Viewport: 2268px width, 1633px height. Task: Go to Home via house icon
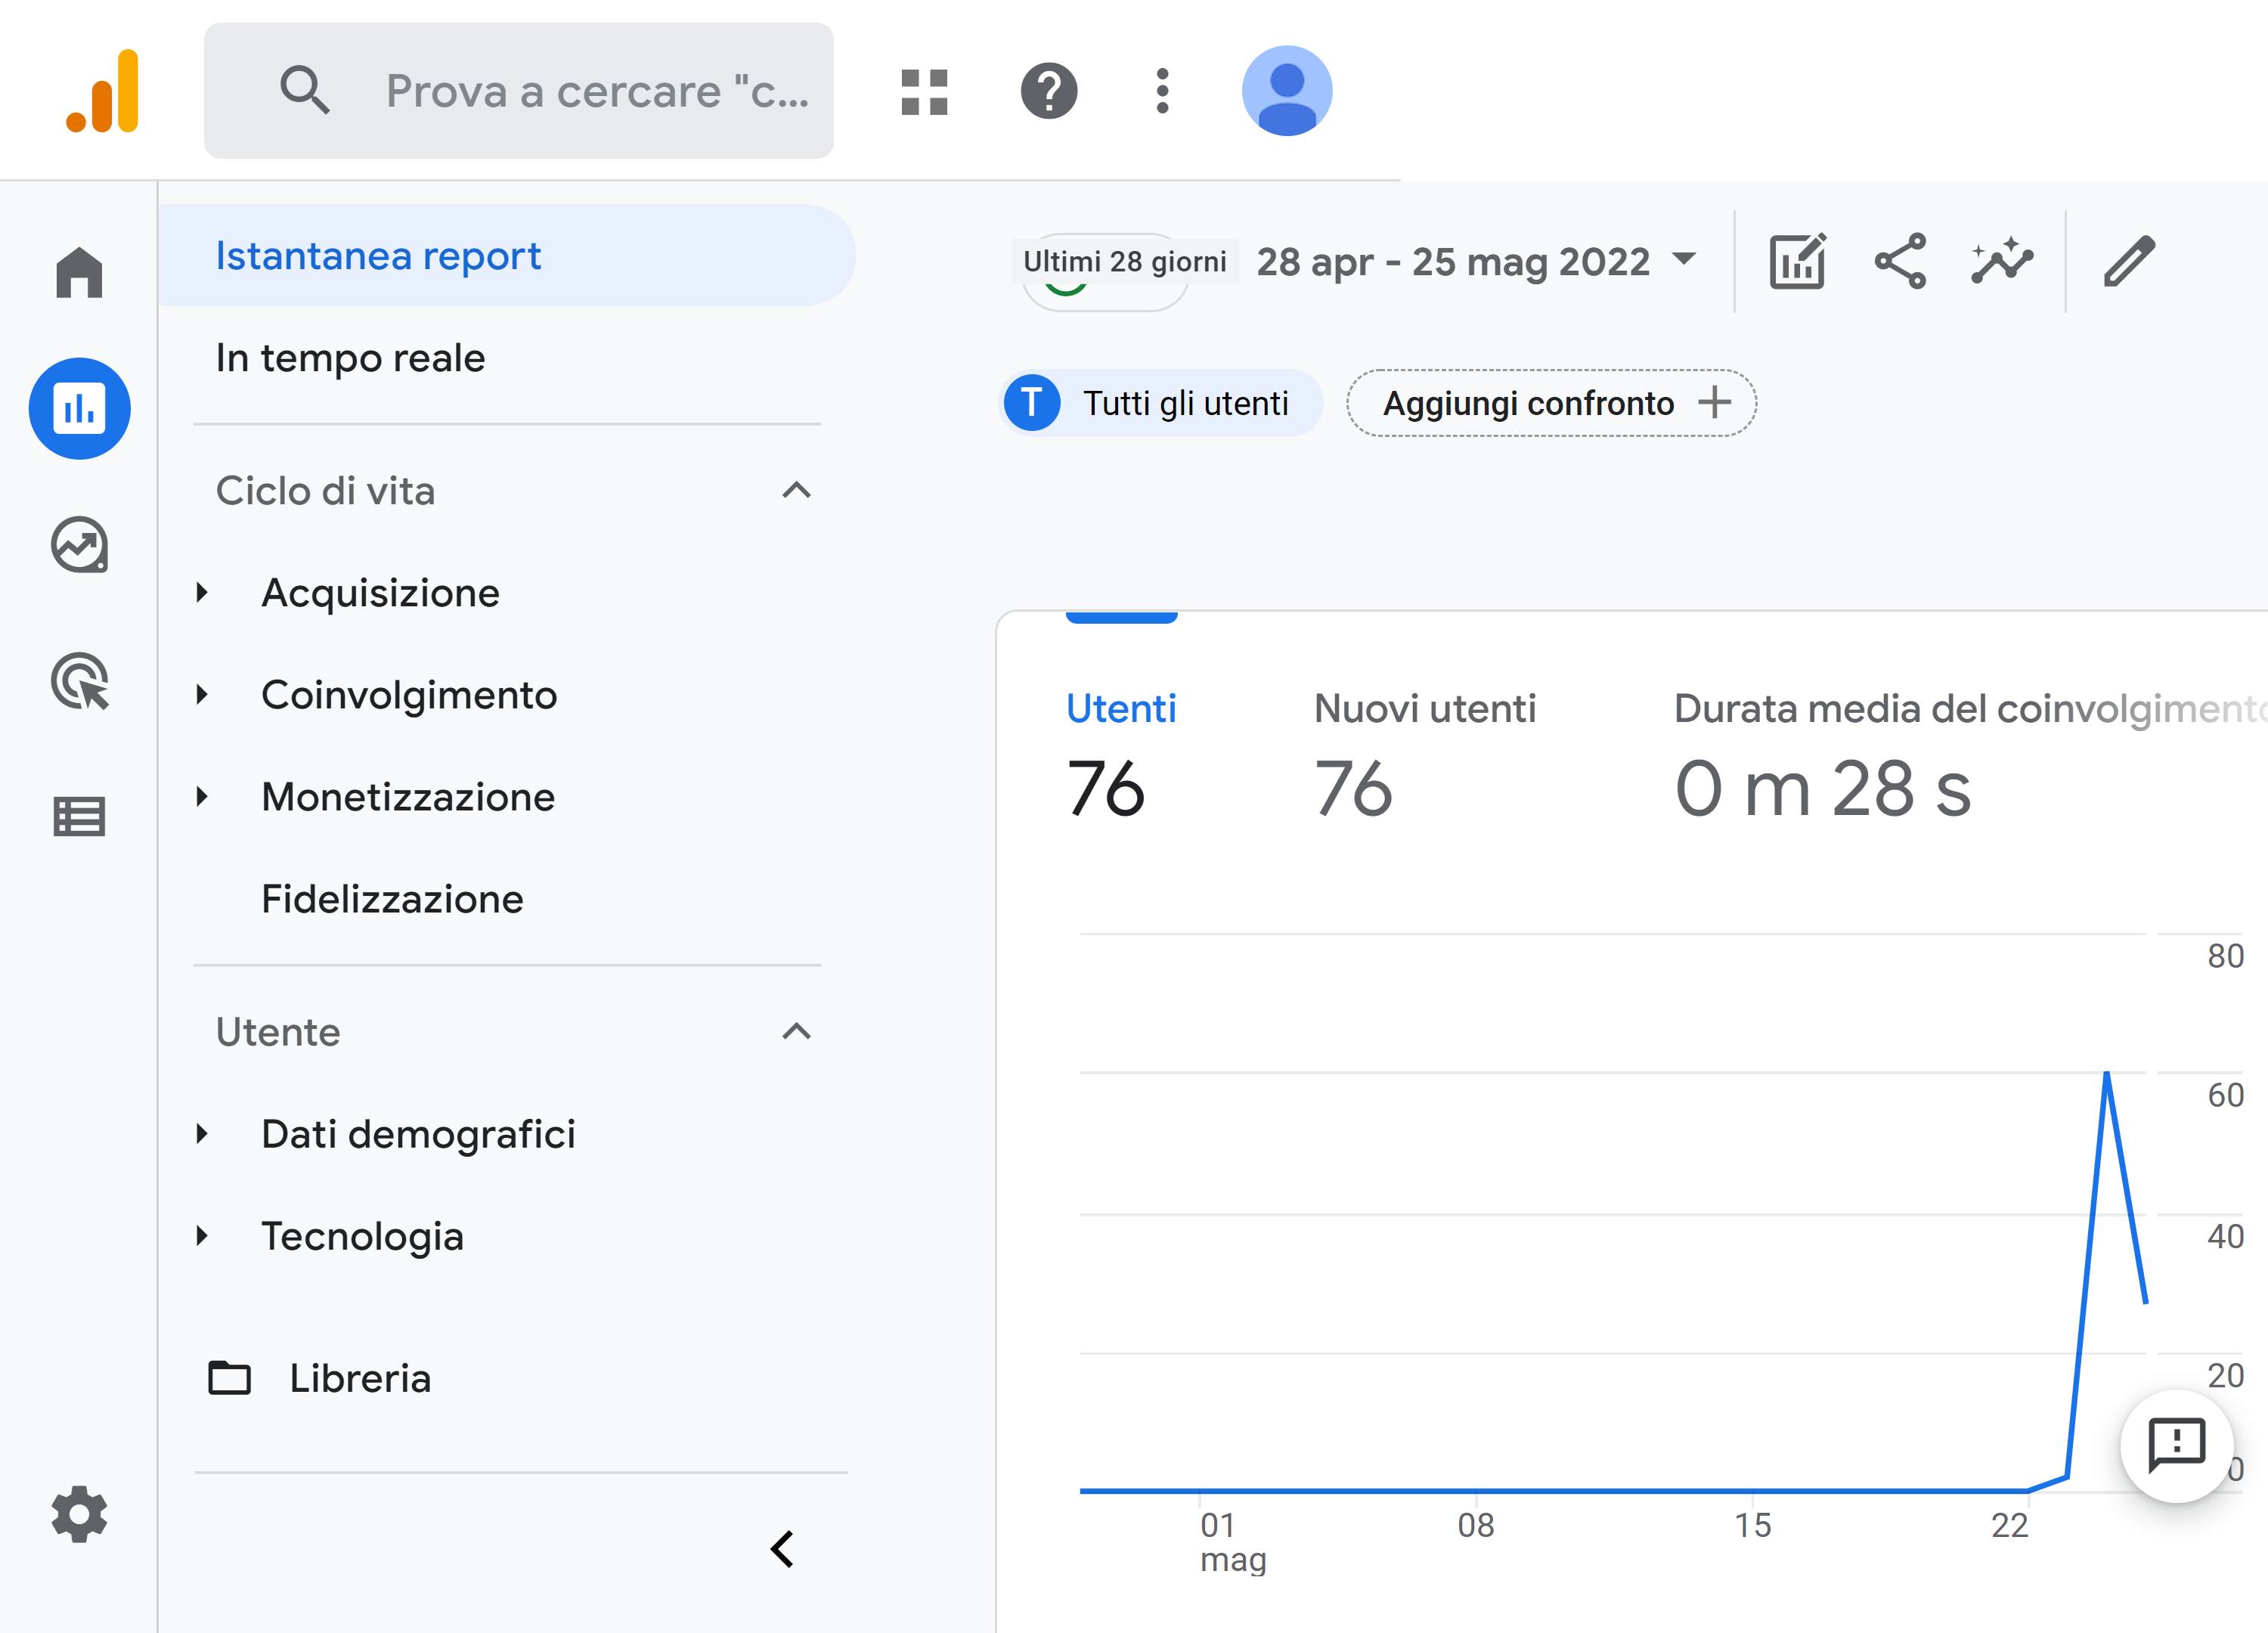pos(79,272)
